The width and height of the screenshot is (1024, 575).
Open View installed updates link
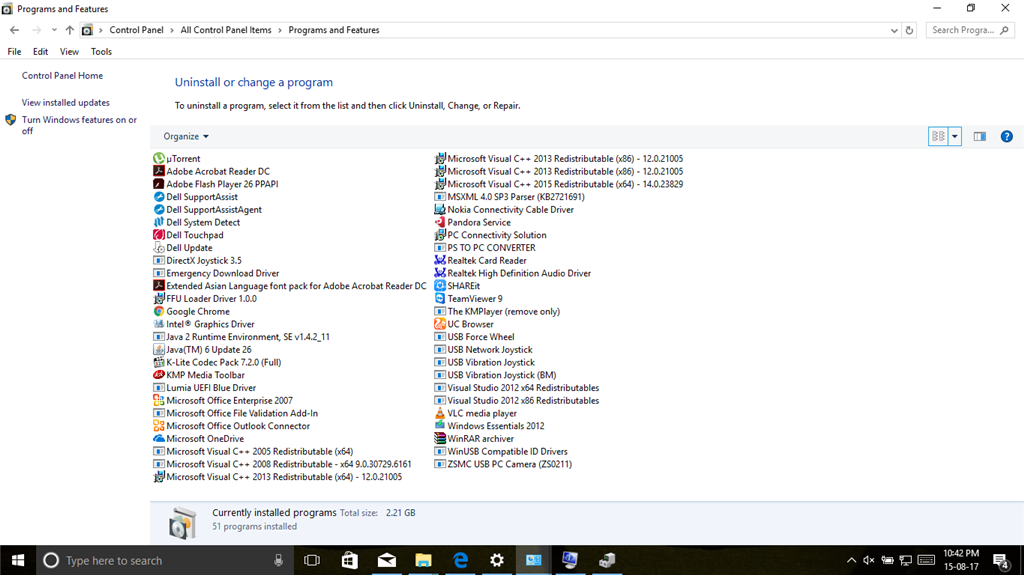tap(66, 103)
